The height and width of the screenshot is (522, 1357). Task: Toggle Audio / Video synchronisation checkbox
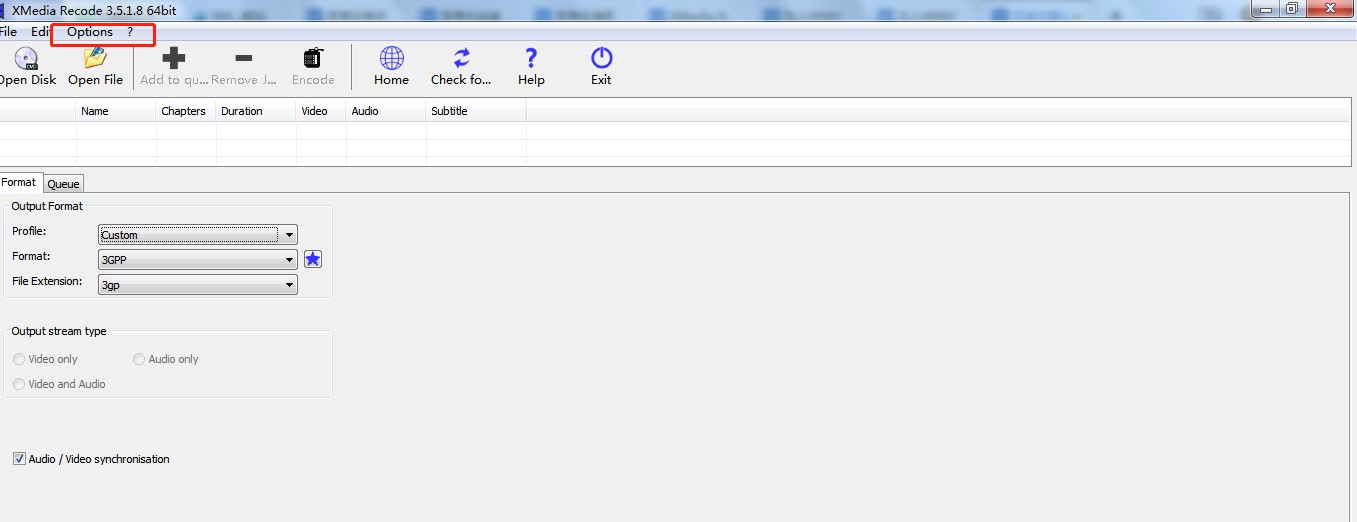[19, 459]
